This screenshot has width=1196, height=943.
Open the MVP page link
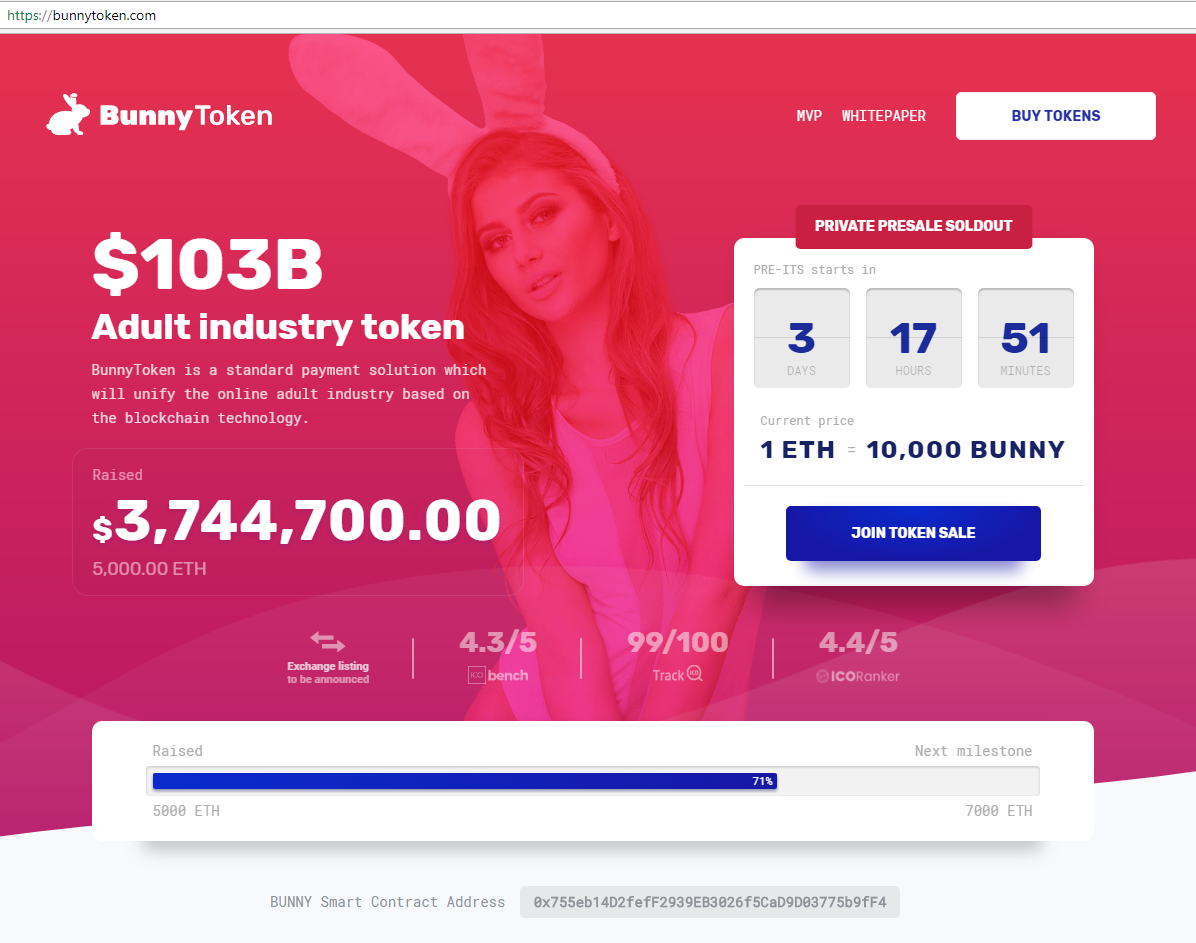point(809,116)
